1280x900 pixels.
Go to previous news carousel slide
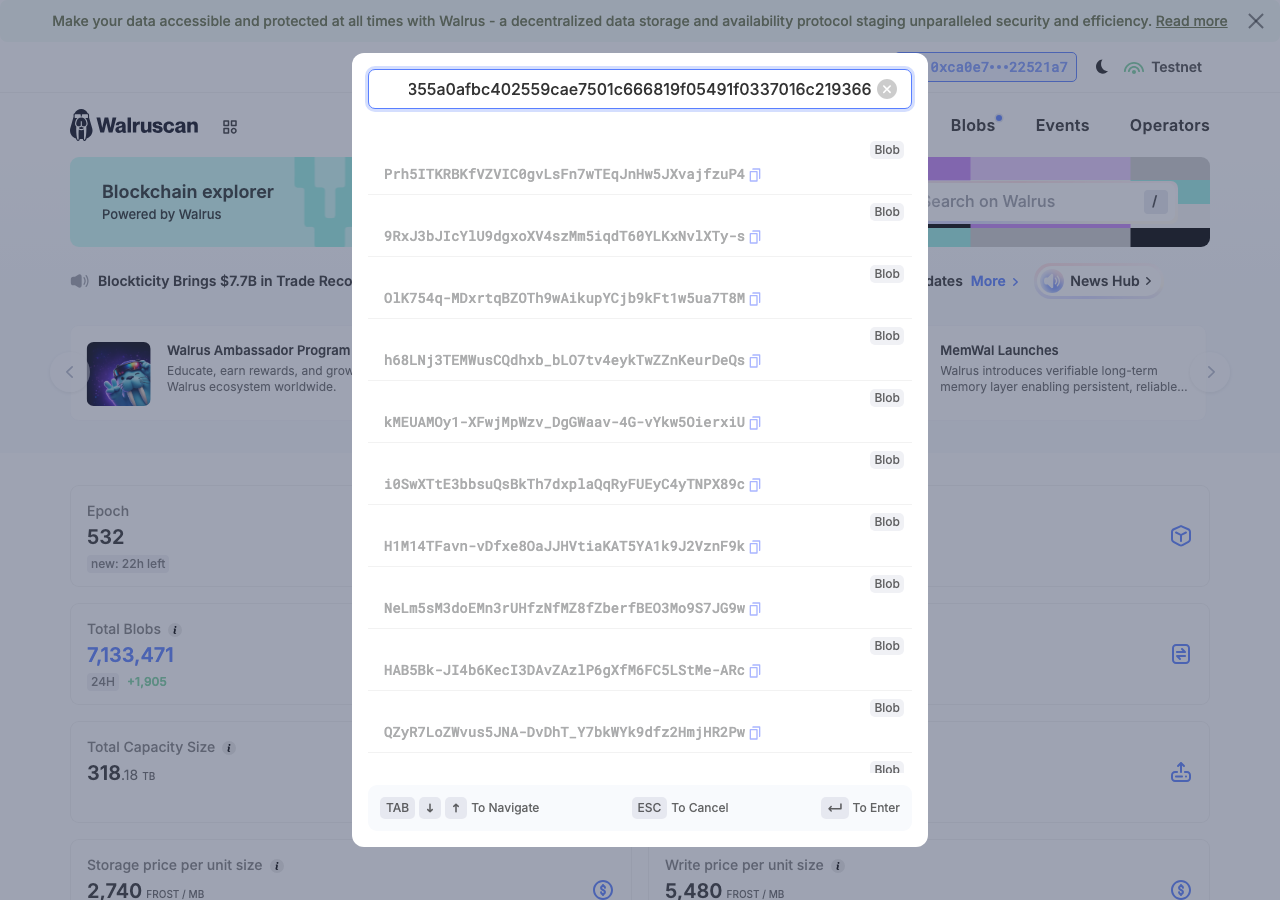(x=70, y=372)
